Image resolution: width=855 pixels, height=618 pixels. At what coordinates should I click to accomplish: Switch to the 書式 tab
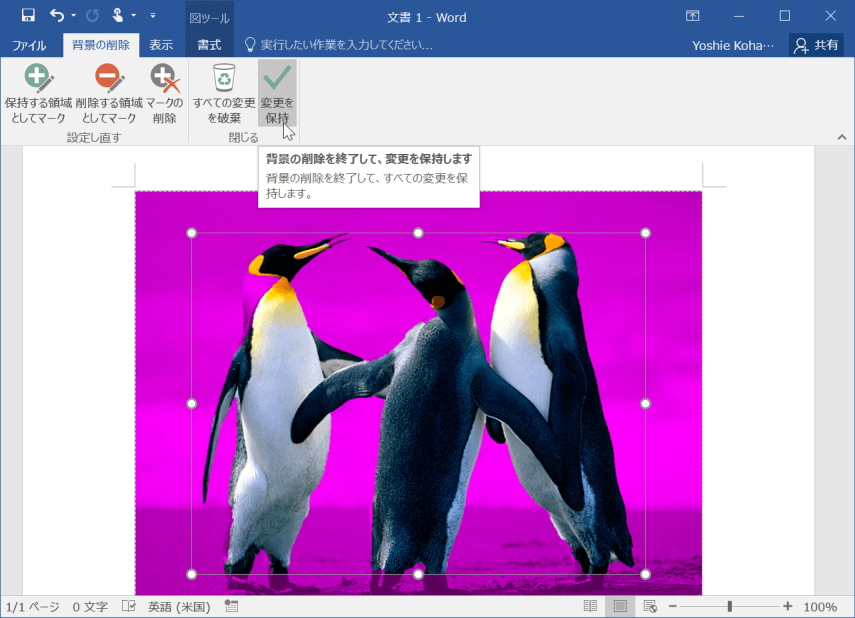click(x=209, y=45)
